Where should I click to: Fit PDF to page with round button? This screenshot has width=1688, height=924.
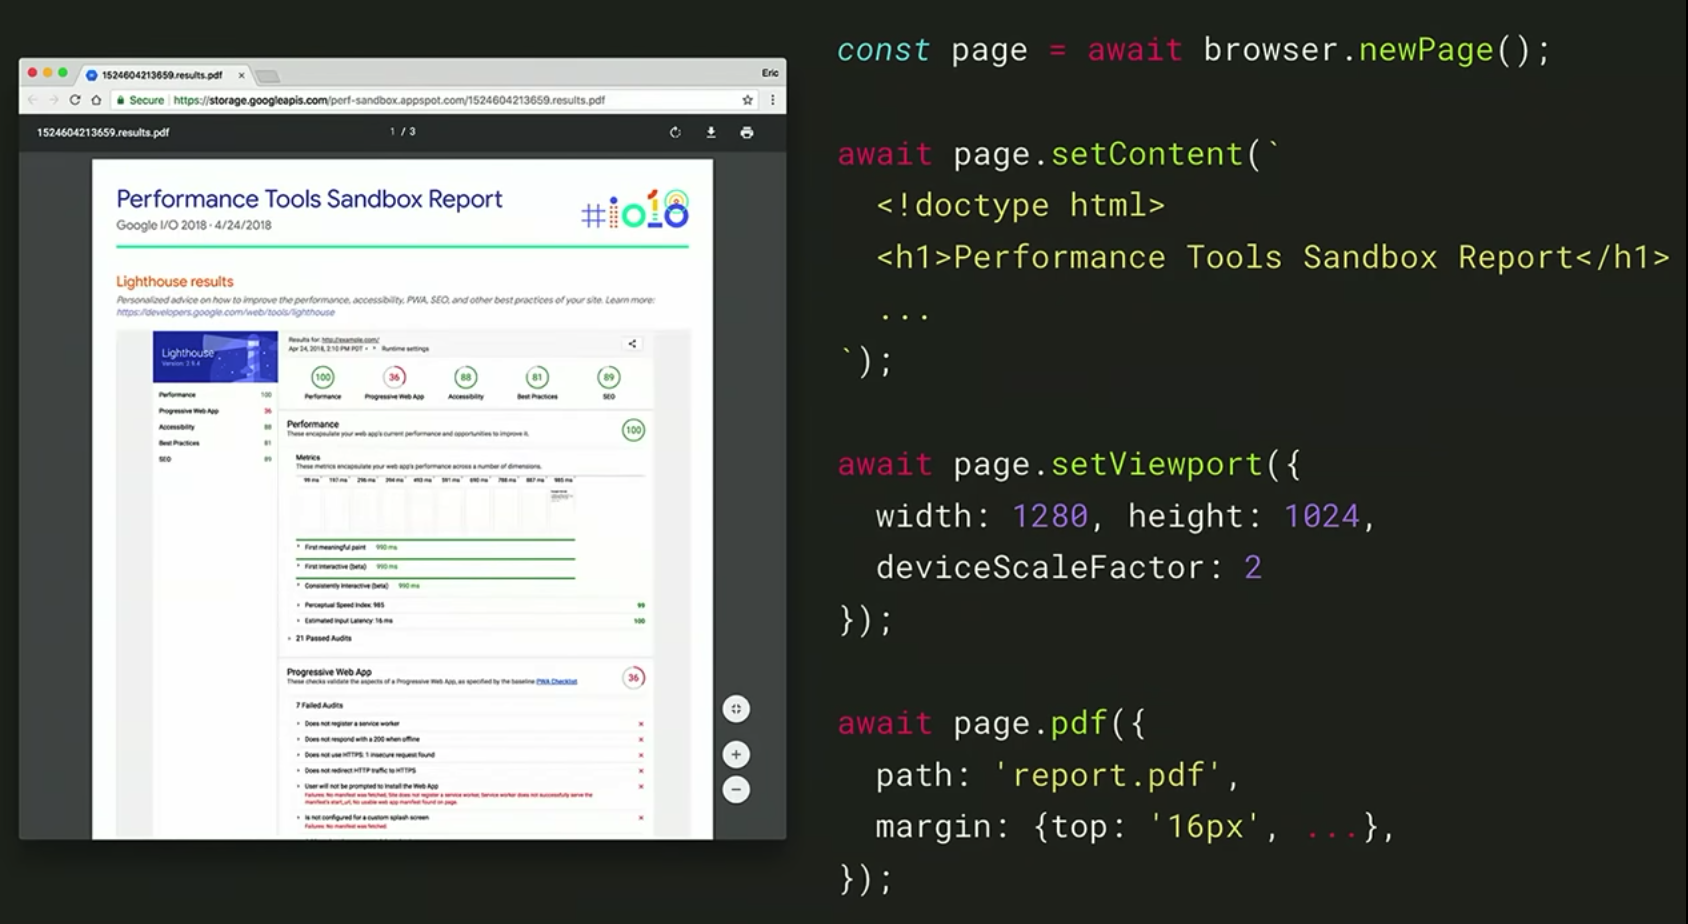[x=736, y=709]
